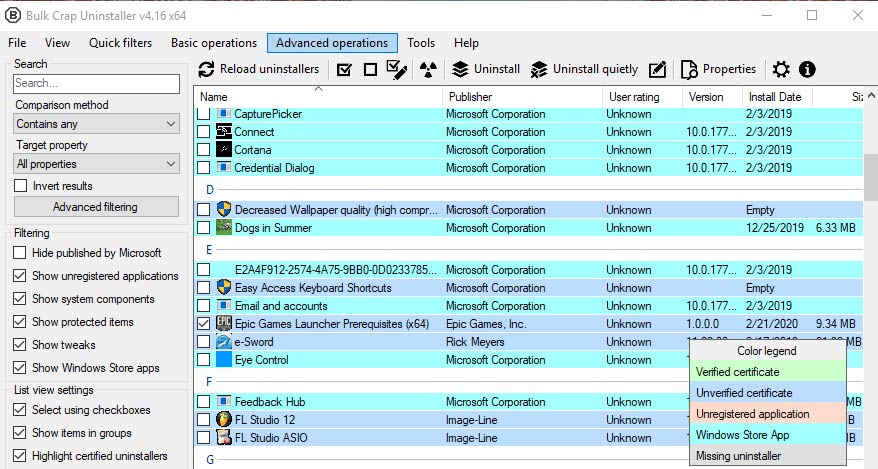Image resolution: width=878 pixels, height=469 pixels.
Task: Toggle Show protected items checkbox
Action: [x=20, y=321]
